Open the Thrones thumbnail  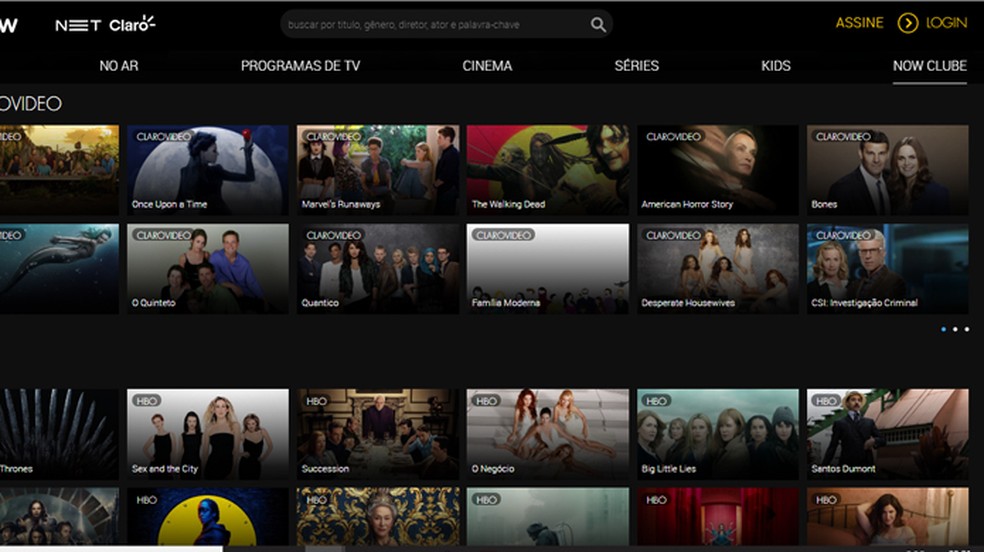pyautogui.click(x=59, y=434)
